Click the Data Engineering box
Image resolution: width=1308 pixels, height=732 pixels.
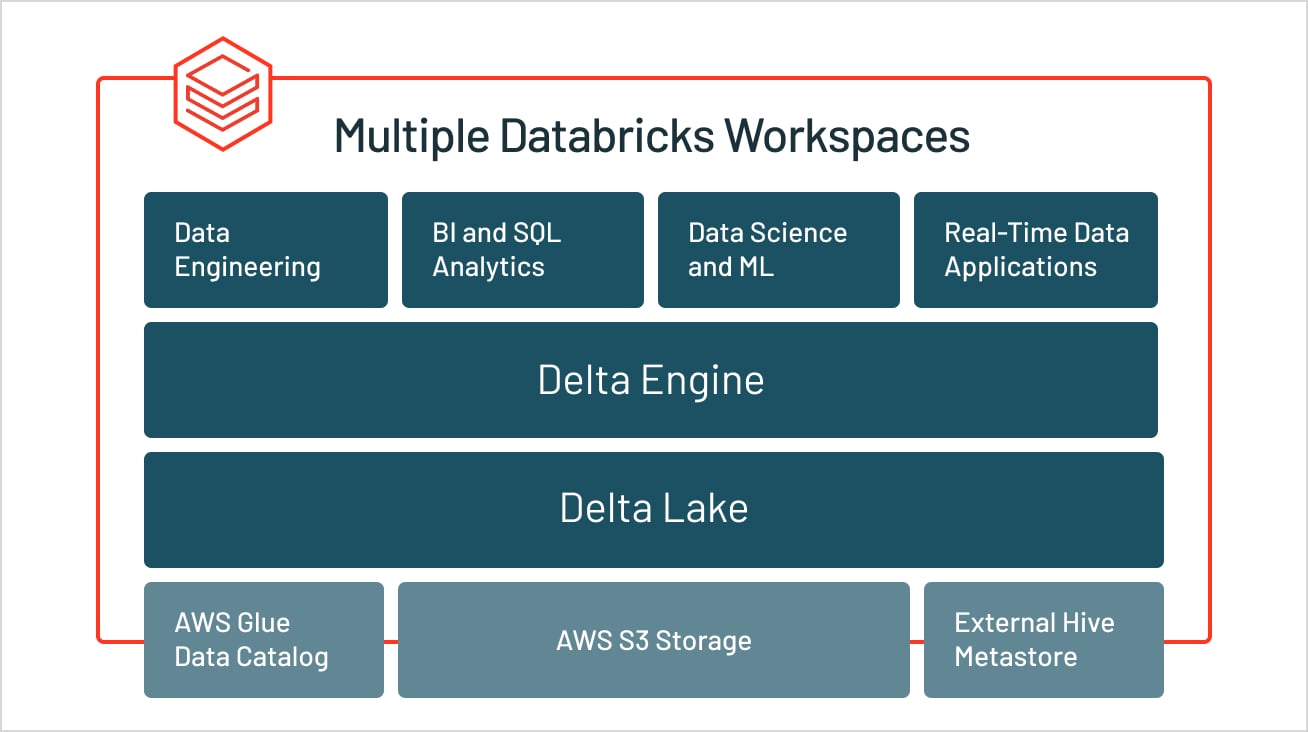[266, 250]
